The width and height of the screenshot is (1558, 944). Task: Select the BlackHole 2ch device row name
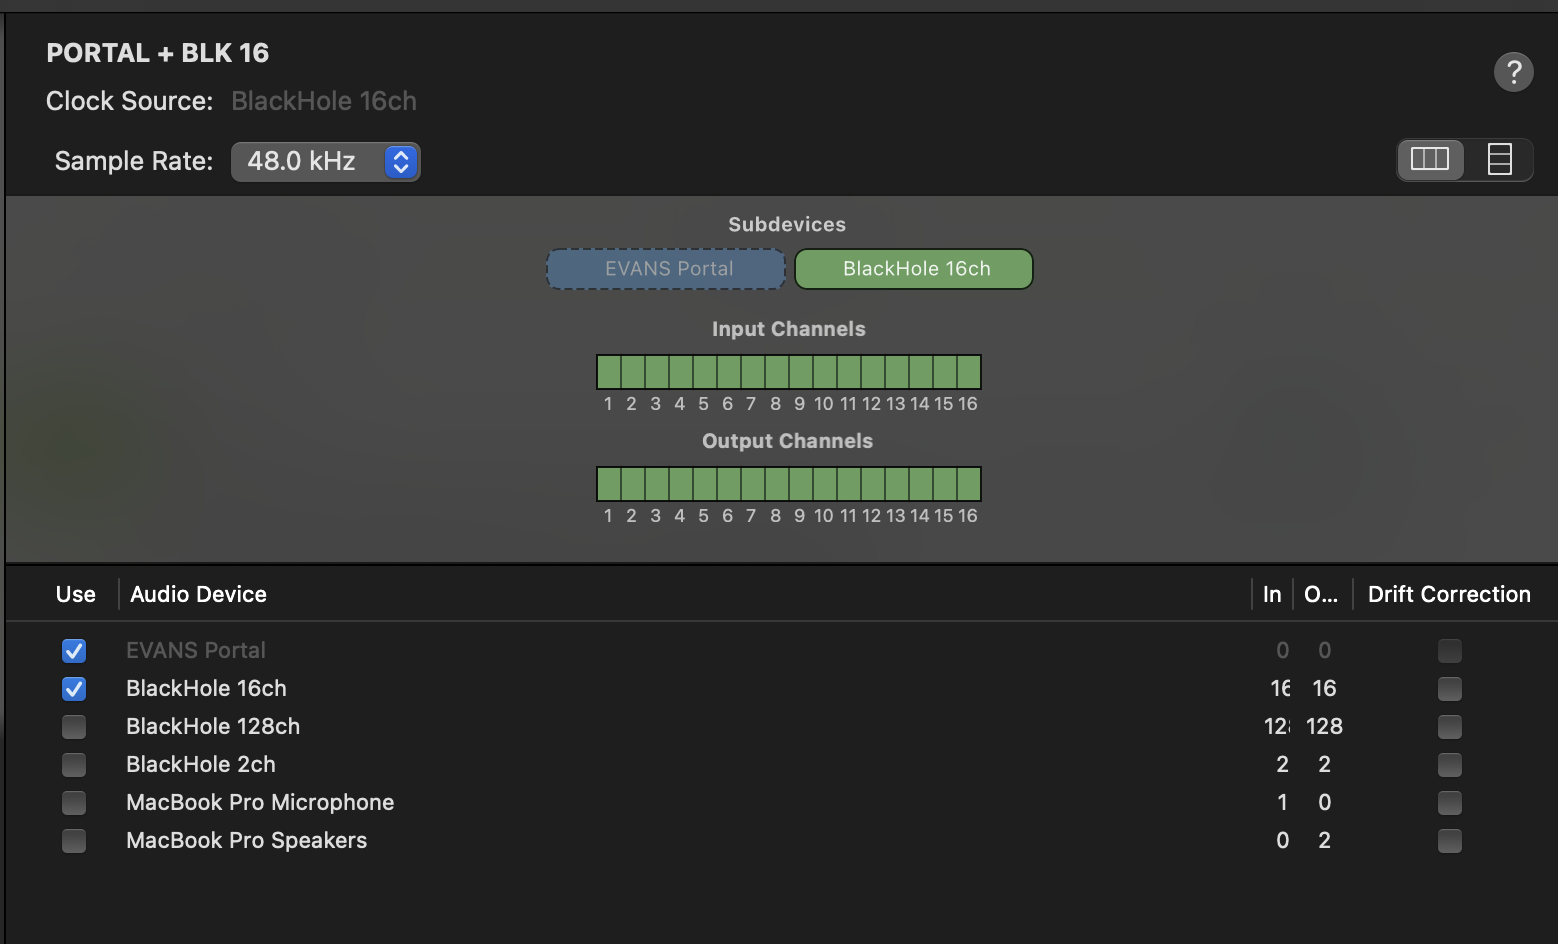pyautogui.click(x=201, y=764)
